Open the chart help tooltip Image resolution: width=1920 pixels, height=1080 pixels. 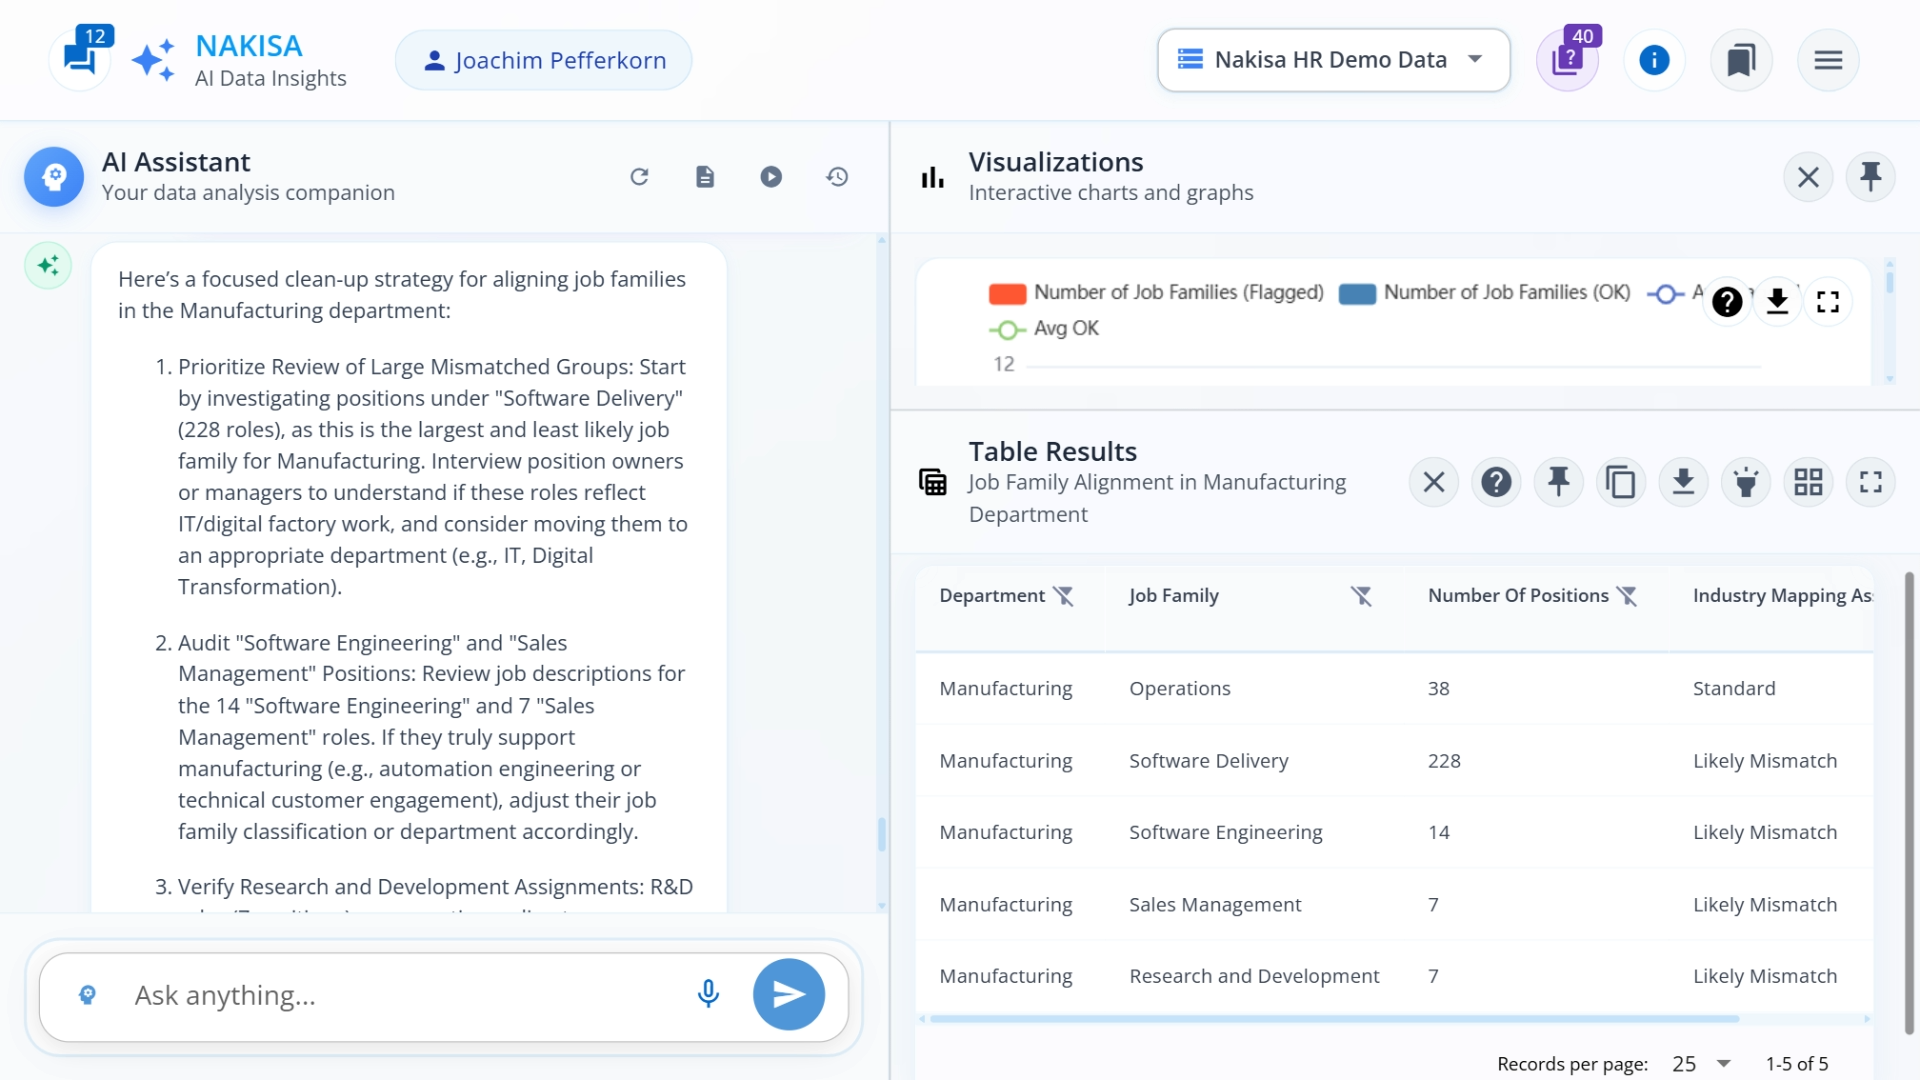(x=1727, y=301)
